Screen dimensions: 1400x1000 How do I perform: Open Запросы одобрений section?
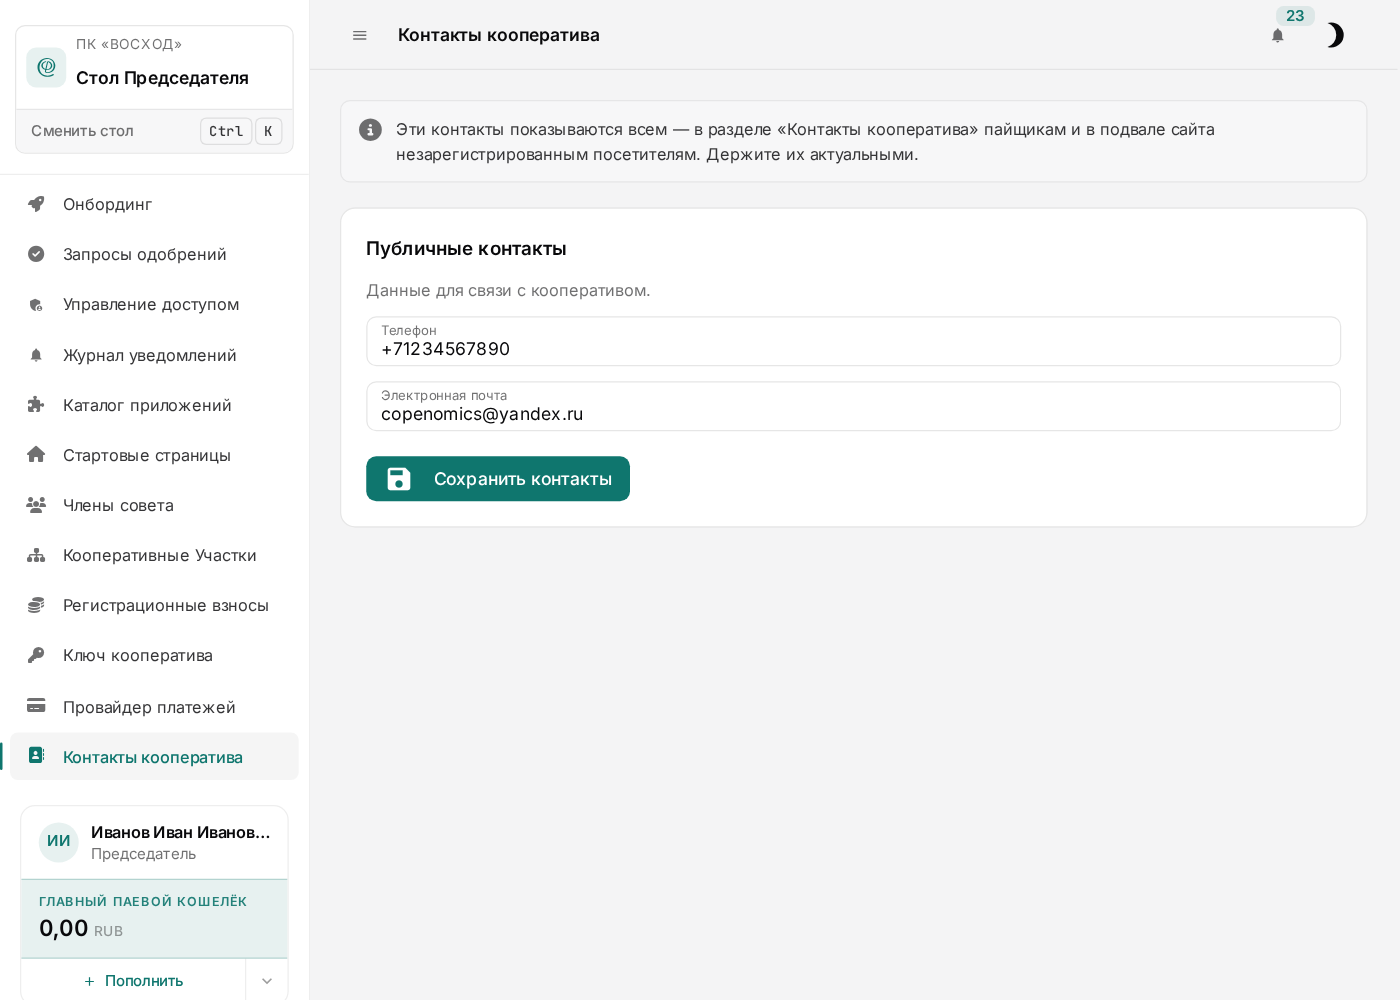(154, 254)
